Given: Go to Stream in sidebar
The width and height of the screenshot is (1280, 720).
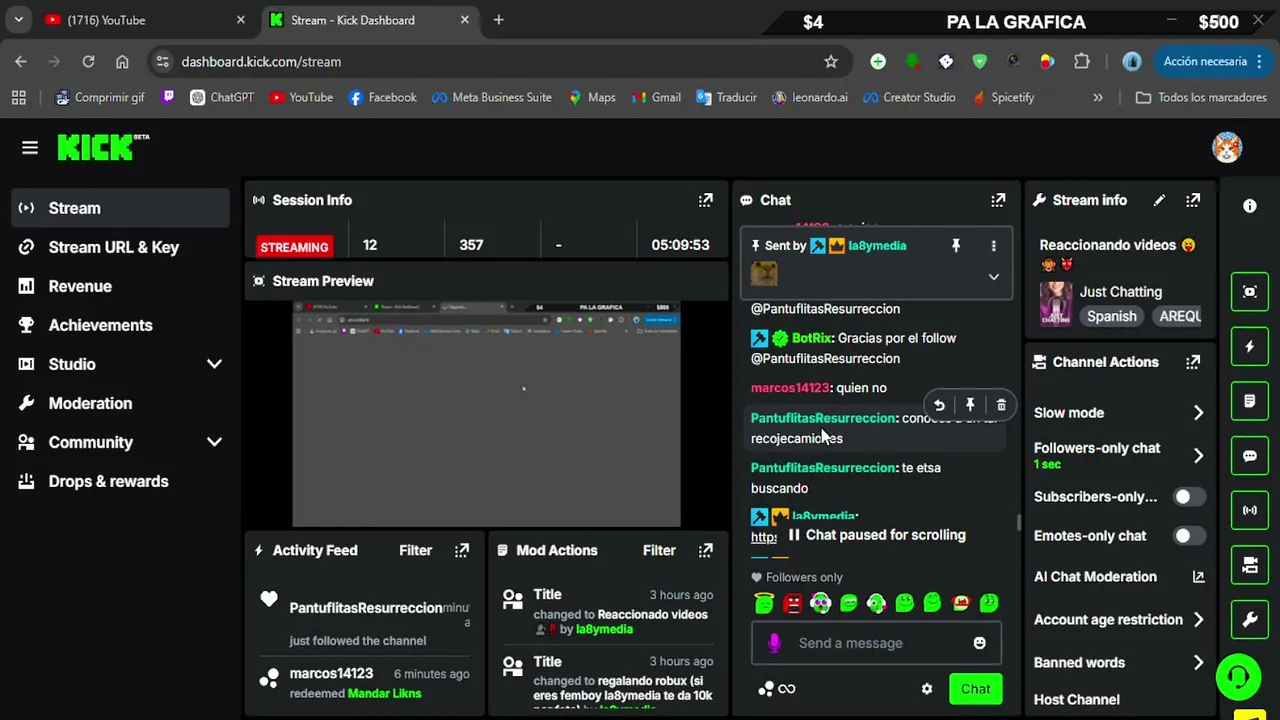Looking at the screenshot, I should click(120, 208).
